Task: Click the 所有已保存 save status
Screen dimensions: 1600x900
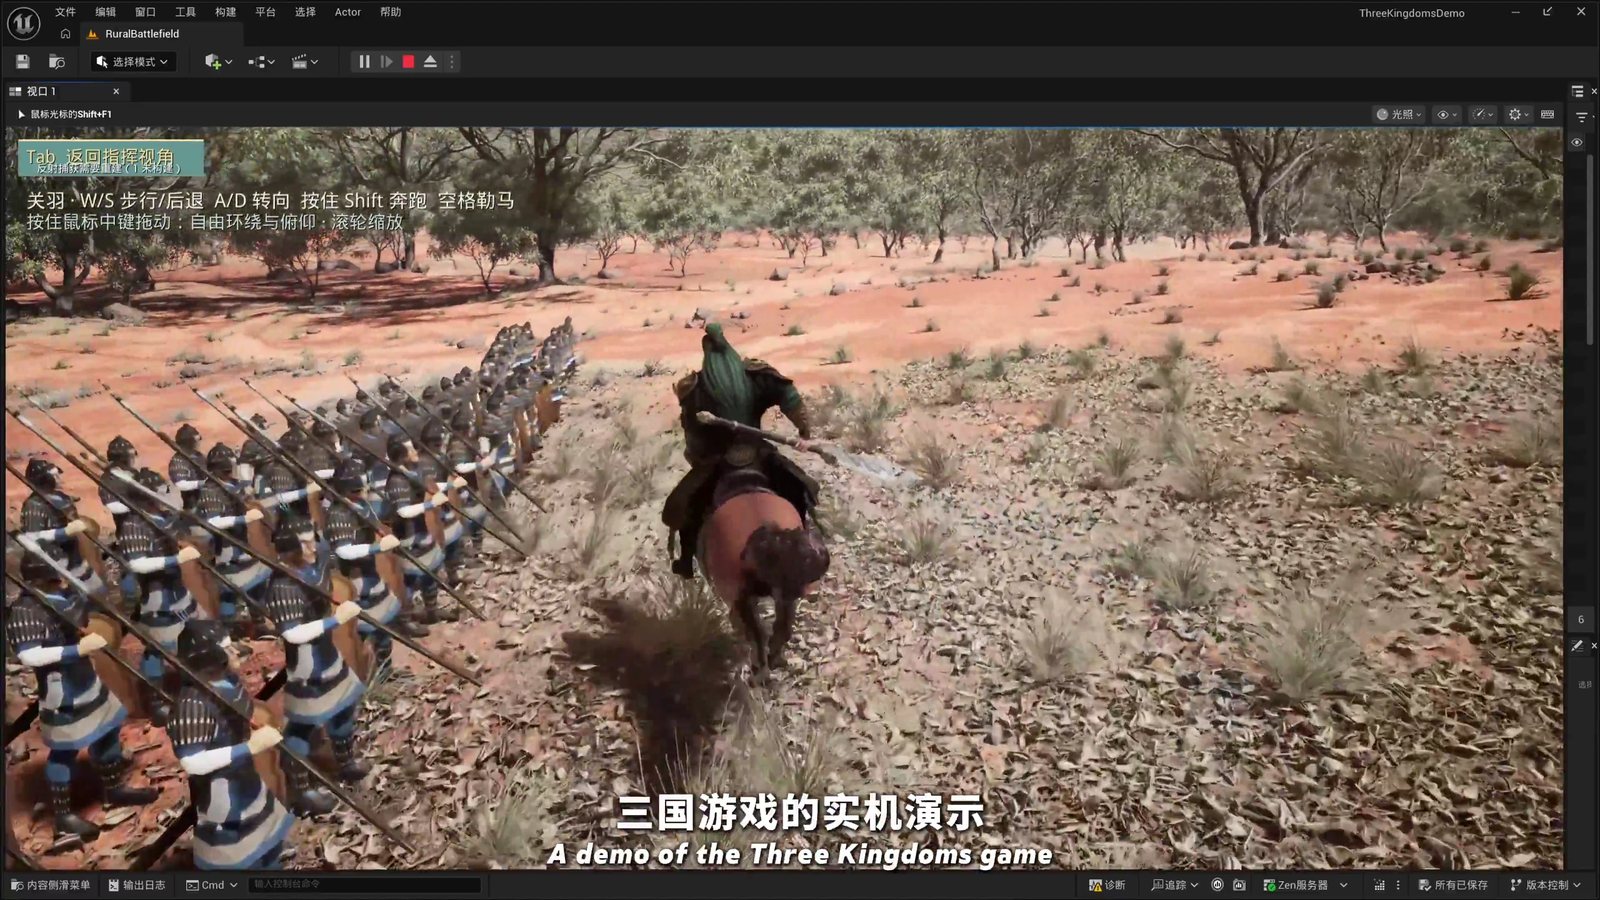Action: pyautogui.click(x=1453, y=885)
